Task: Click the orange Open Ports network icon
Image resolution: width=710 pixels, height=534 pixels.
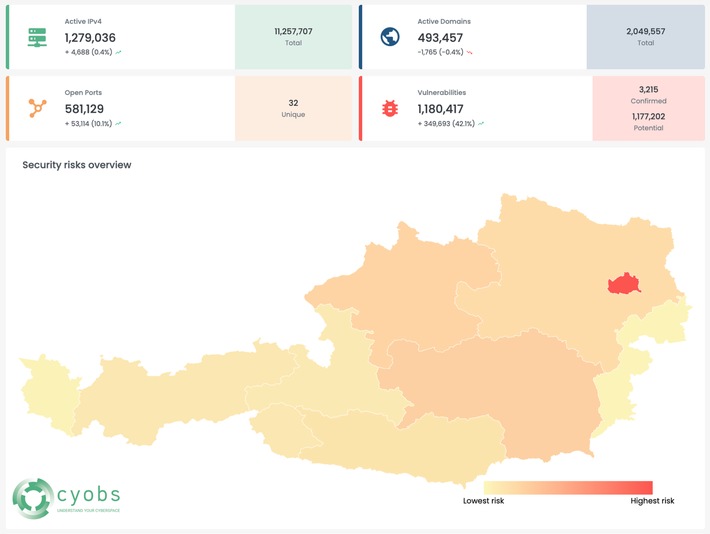Action: 38,108
